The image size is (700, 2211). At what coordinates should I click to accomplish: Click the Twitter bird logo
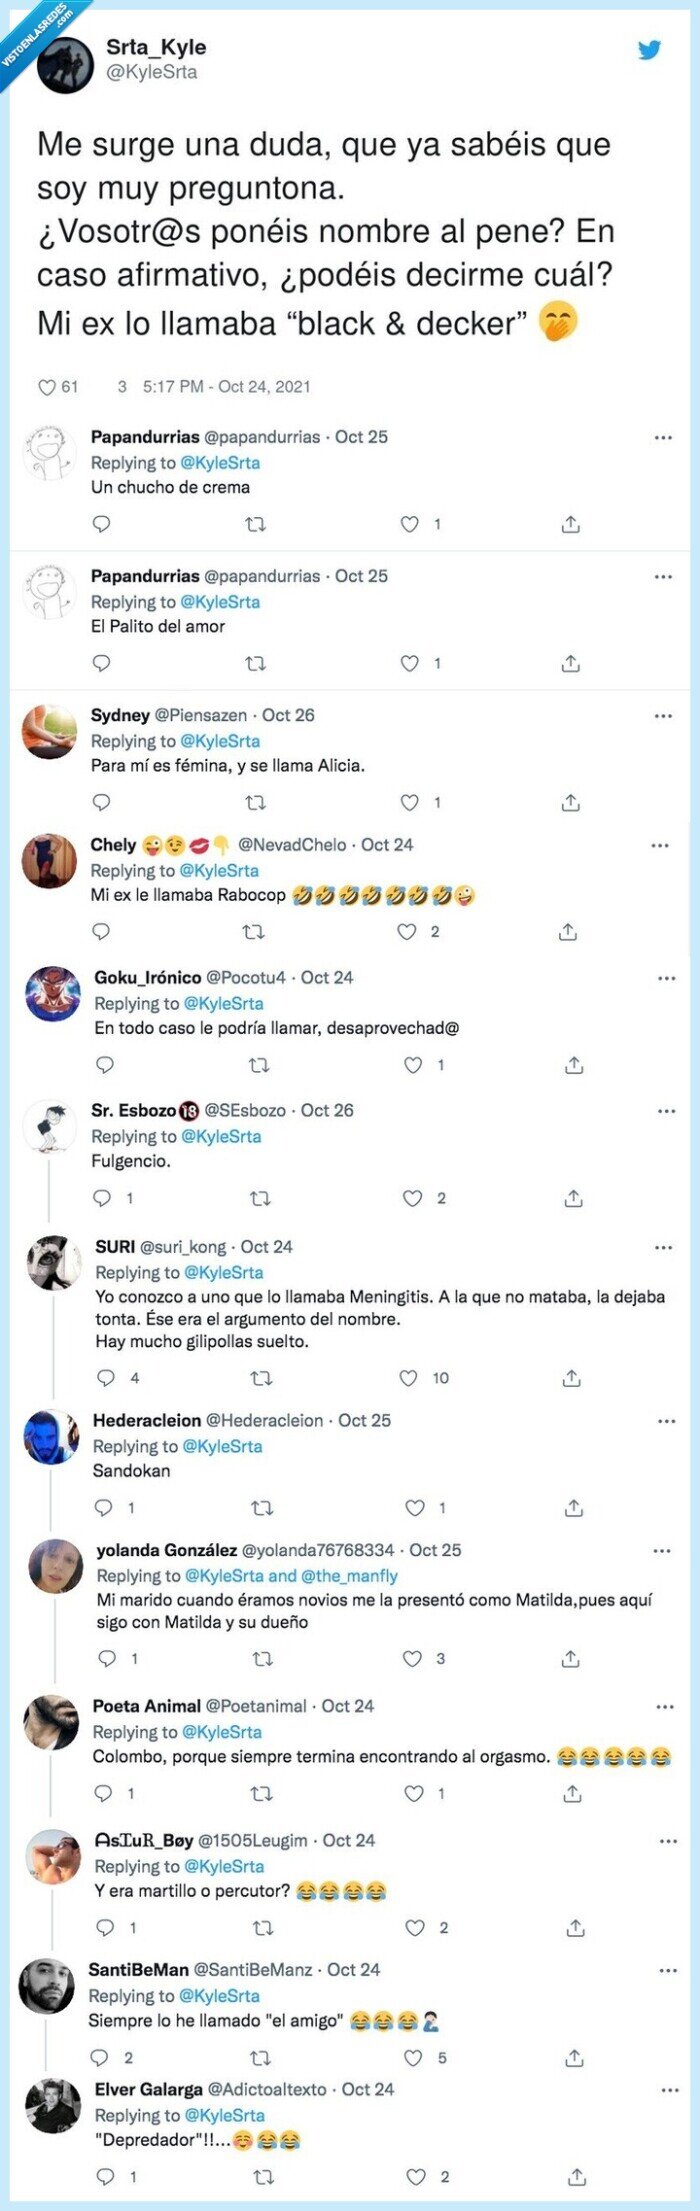coord(651,48)
